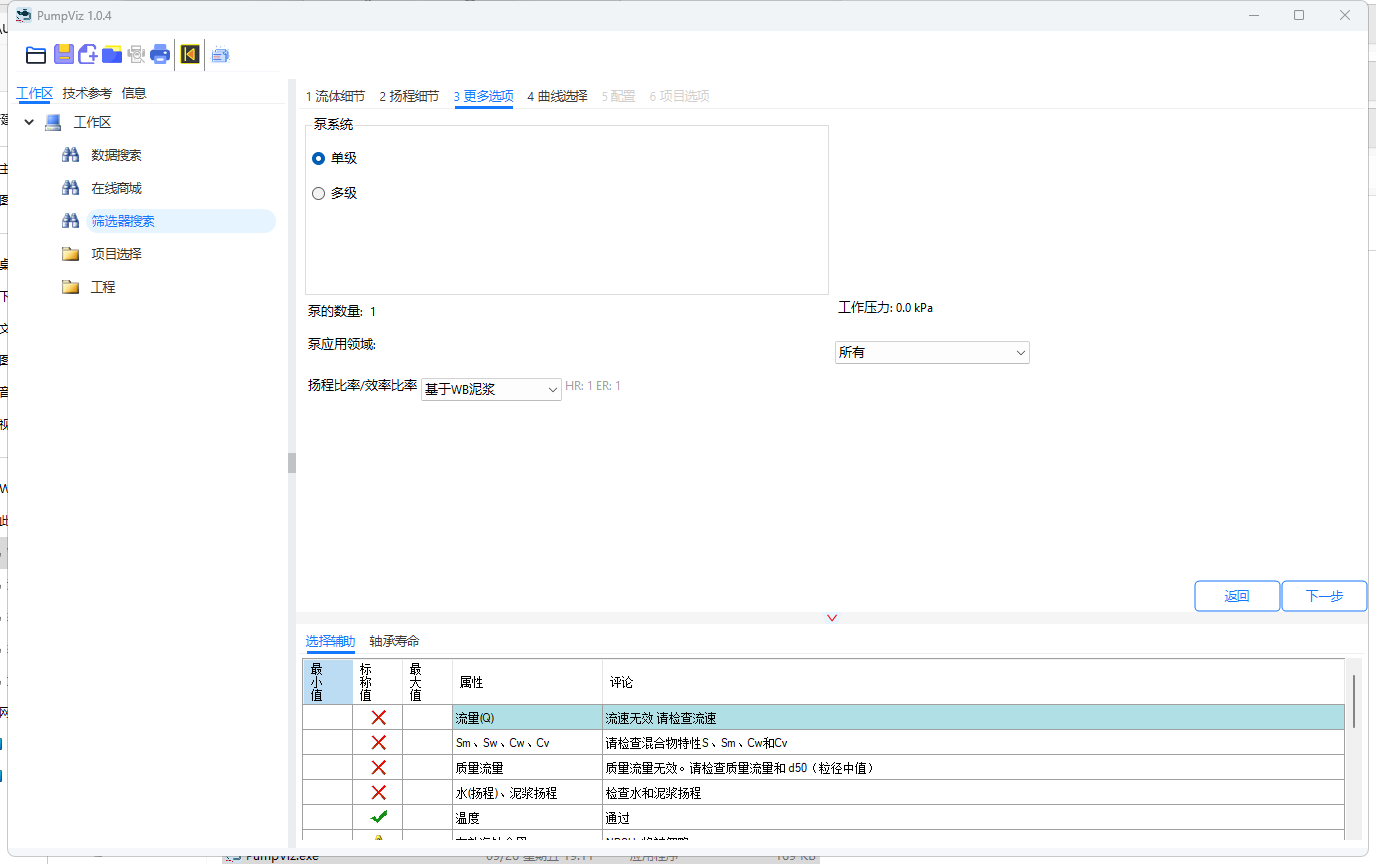Click the 返回 button
1376x864 pixels.
1237,595
